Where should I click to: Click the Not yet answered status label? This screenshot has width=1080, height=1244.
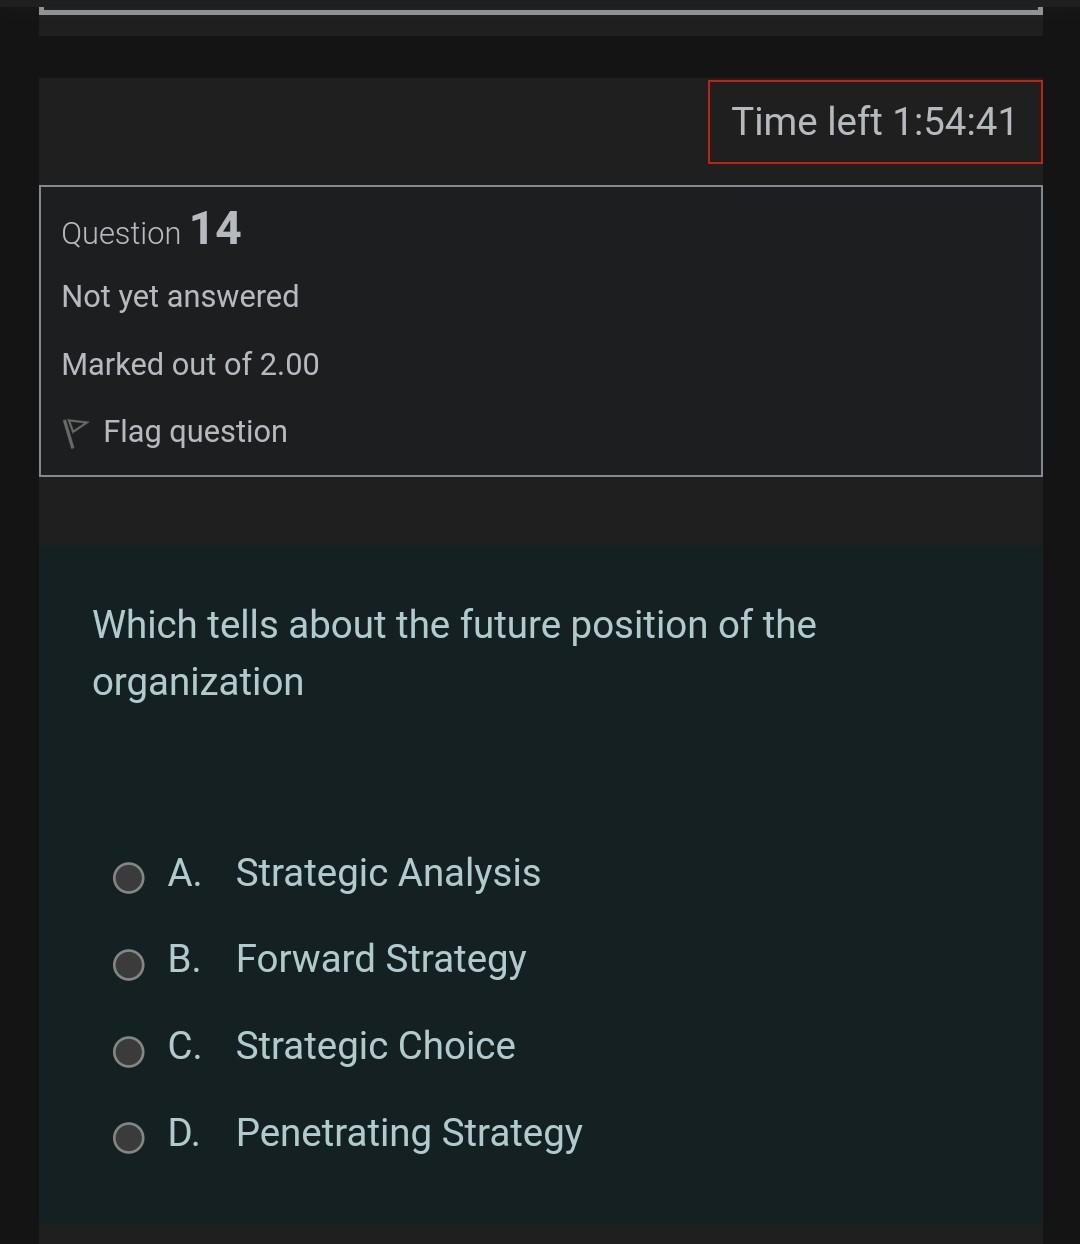point(181,296)
